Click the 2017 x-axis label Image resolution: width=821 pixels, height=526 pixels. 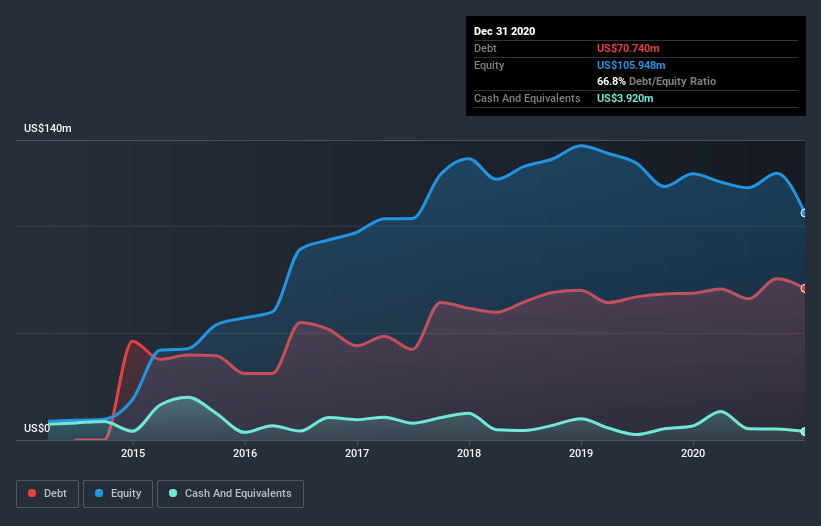357,453
